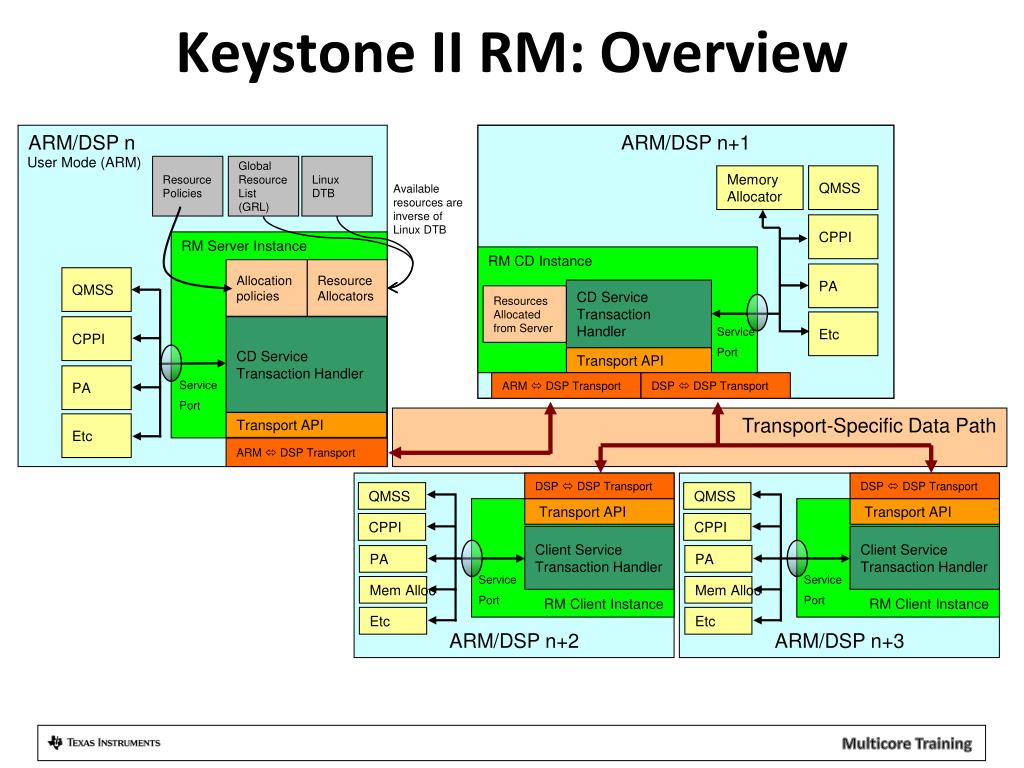
Task: Select the CPPI box in ARM/DSP n+3
Action: 718,527
